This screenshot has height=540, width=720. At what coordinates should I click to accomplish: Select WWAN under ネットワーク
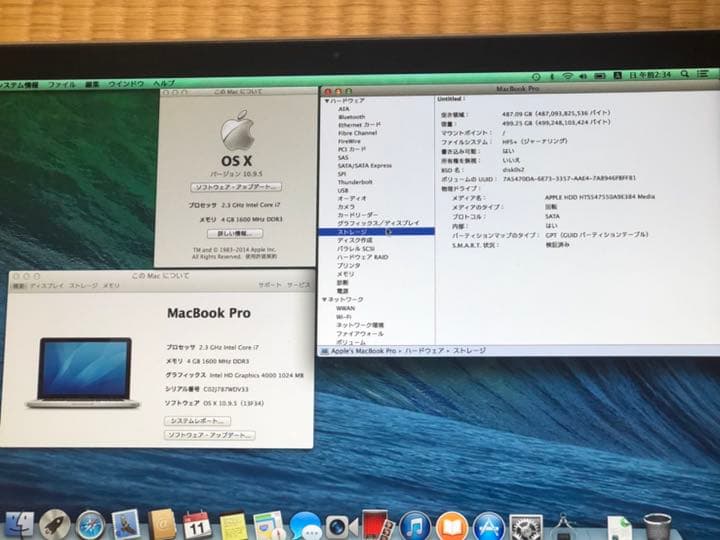[346, 309]
